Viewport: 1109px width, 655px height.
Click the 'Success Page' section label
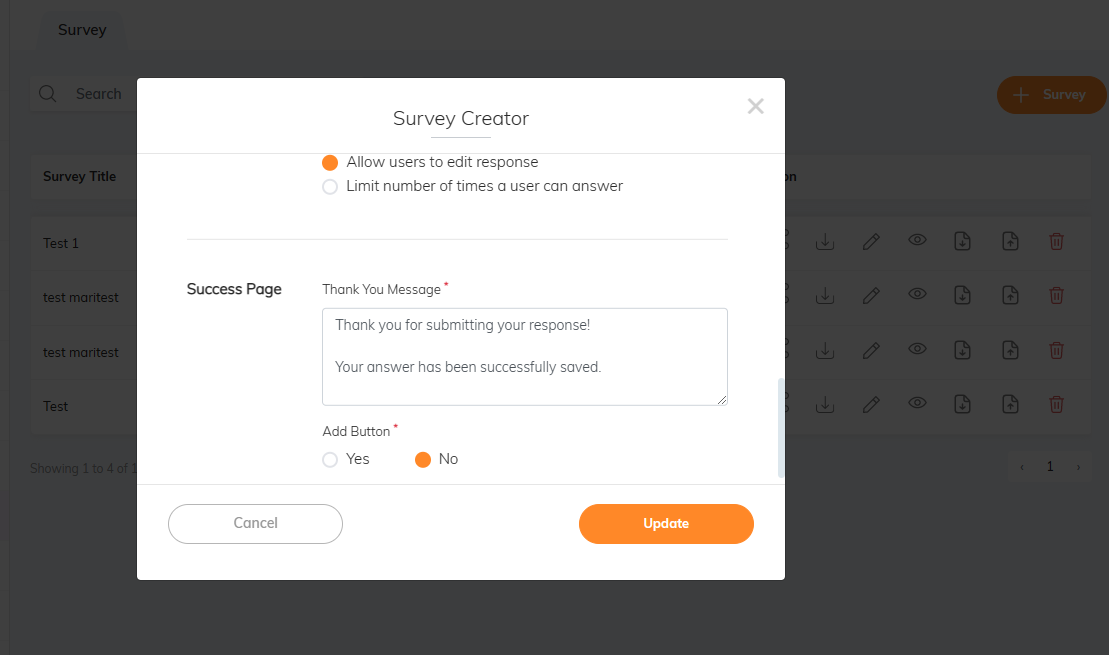point(234,289)
